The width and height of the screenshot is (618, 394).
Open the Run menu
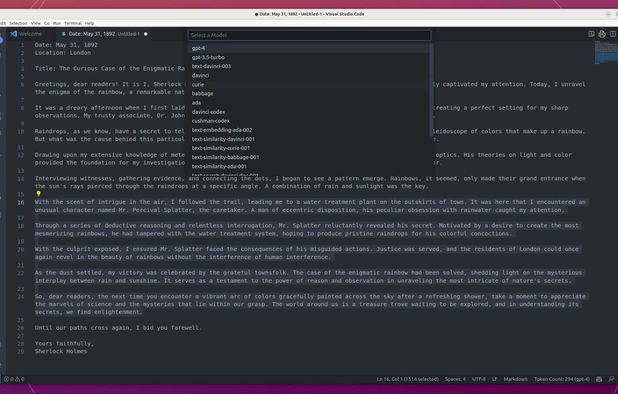[57, 23]
